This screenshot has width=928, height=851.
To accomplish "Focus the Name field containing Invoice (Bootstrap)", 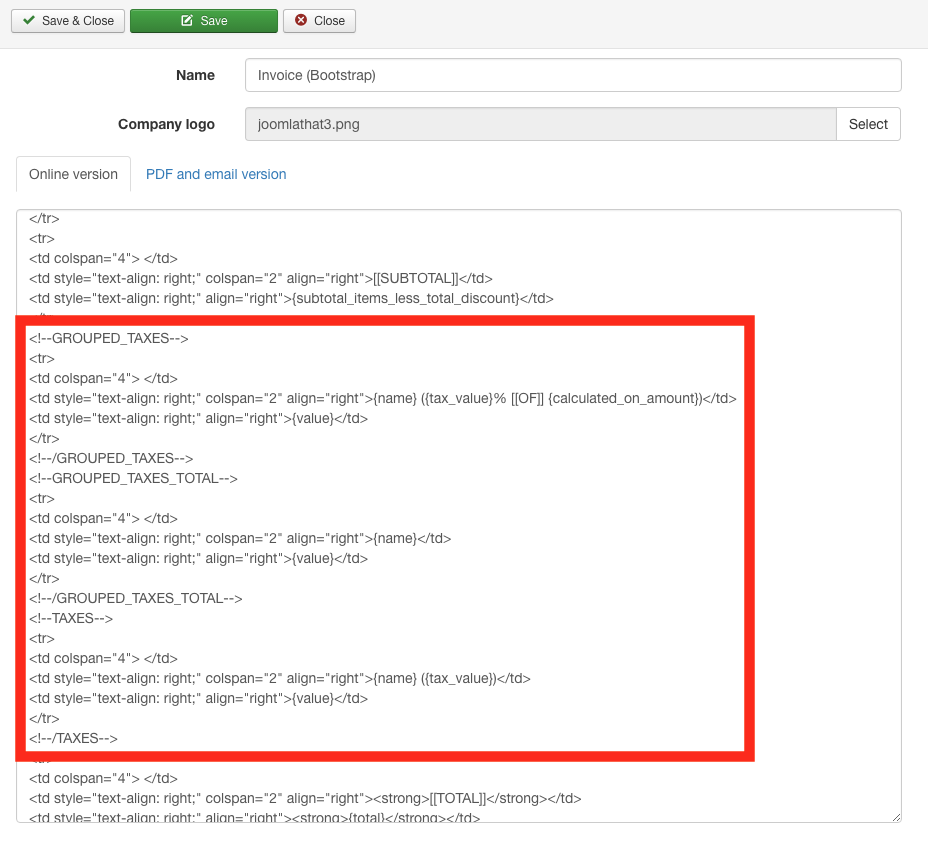I will [x=572, y=75].
